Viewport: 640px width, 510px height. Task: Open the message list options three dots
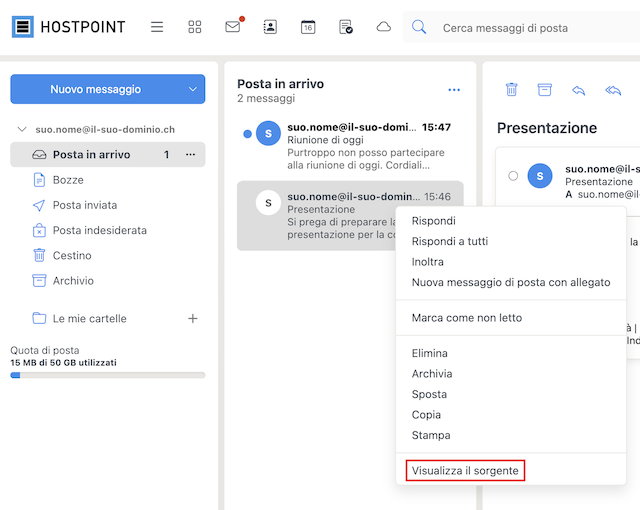pos(454,90)
